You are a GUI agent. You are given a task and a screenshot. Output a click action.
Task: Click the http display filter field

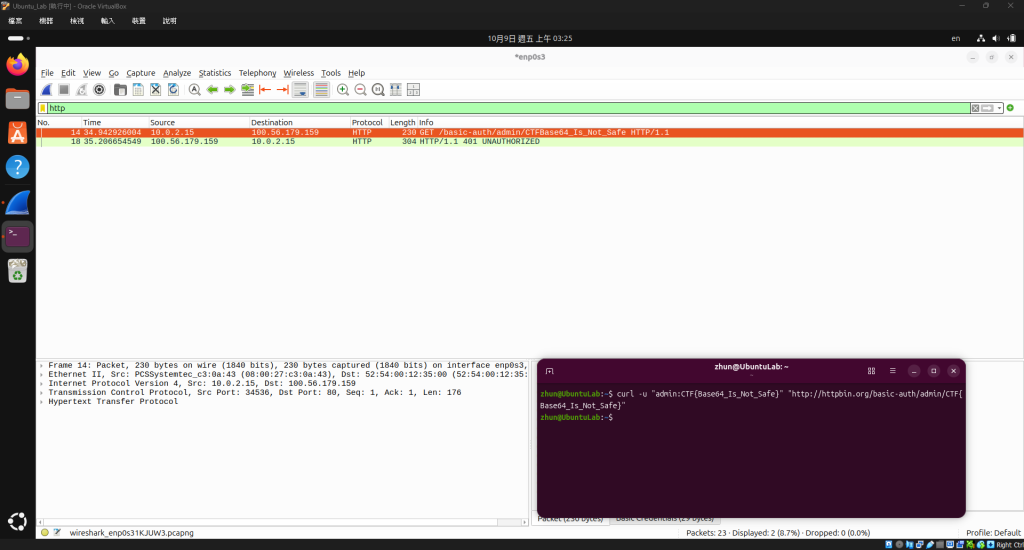pos(509,108)
